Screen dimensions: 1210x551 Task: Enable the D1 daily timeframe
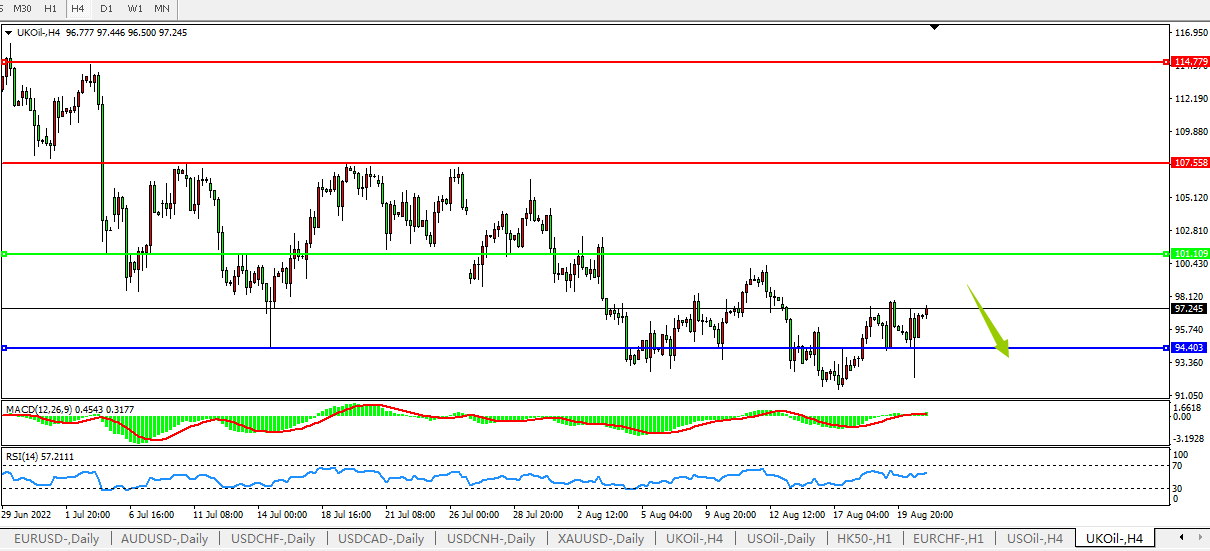pos(106,8)
